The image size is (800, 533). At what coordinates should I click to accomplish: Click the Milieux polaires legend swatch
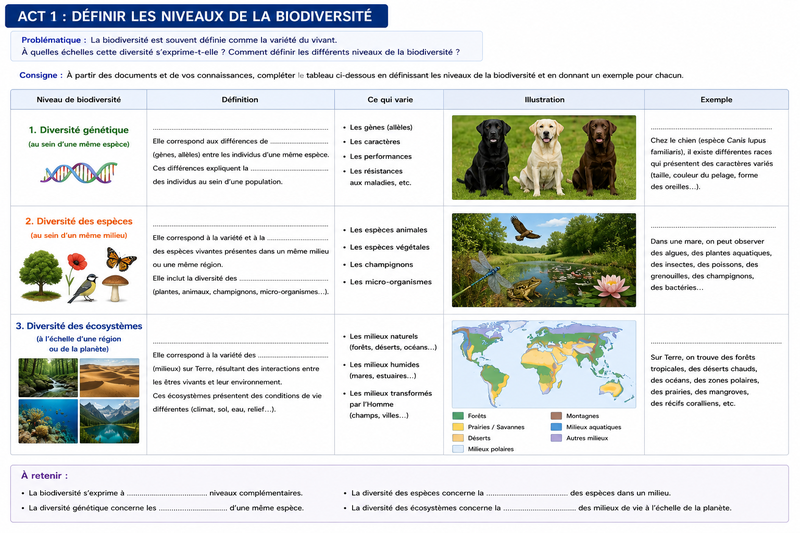(458, 449)
